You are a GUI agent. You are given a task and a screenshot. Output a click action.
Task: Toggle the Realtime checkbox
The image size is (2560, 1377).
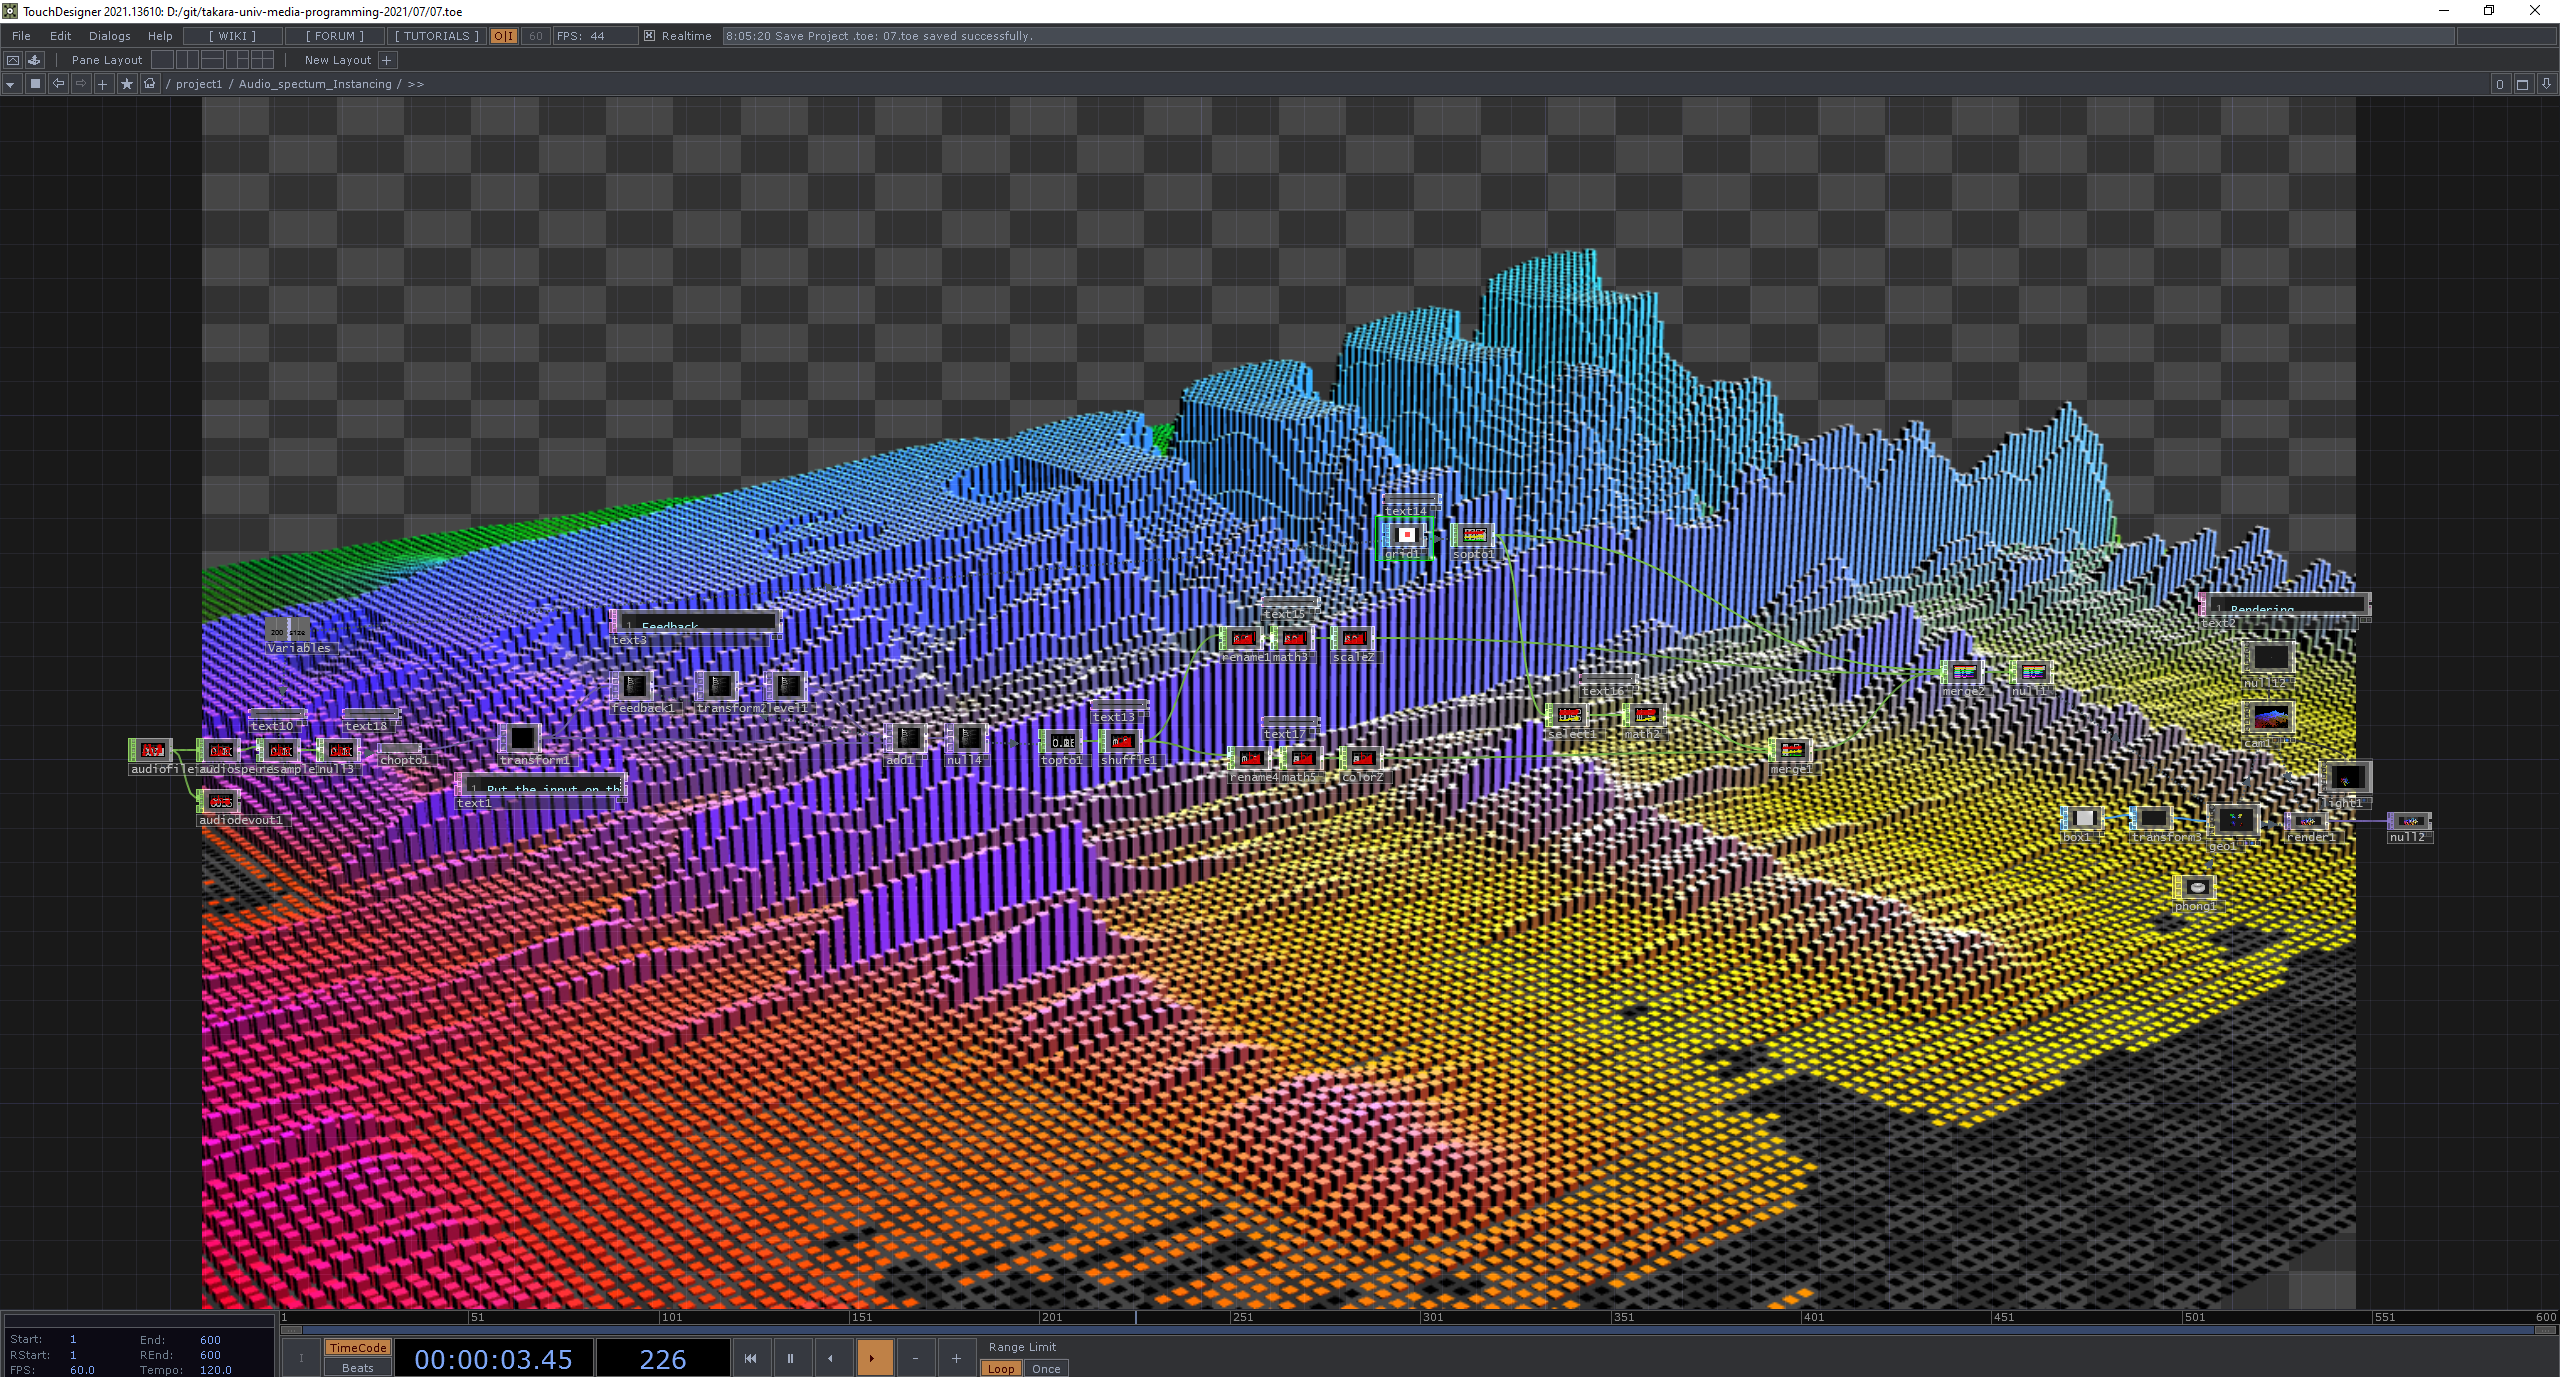tap(650, 36)
